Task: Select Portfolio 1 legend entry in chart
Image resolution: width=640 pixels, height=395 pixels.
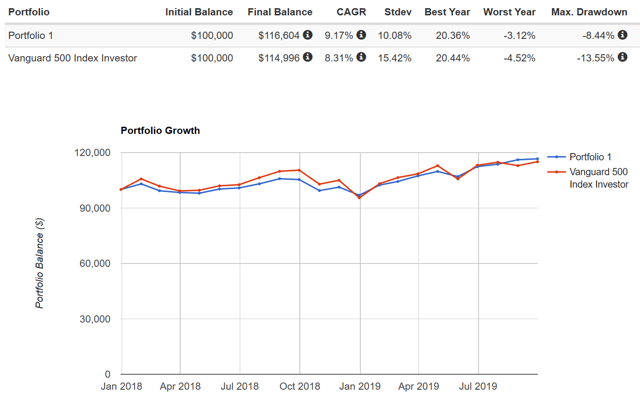Action: point(579,157)
